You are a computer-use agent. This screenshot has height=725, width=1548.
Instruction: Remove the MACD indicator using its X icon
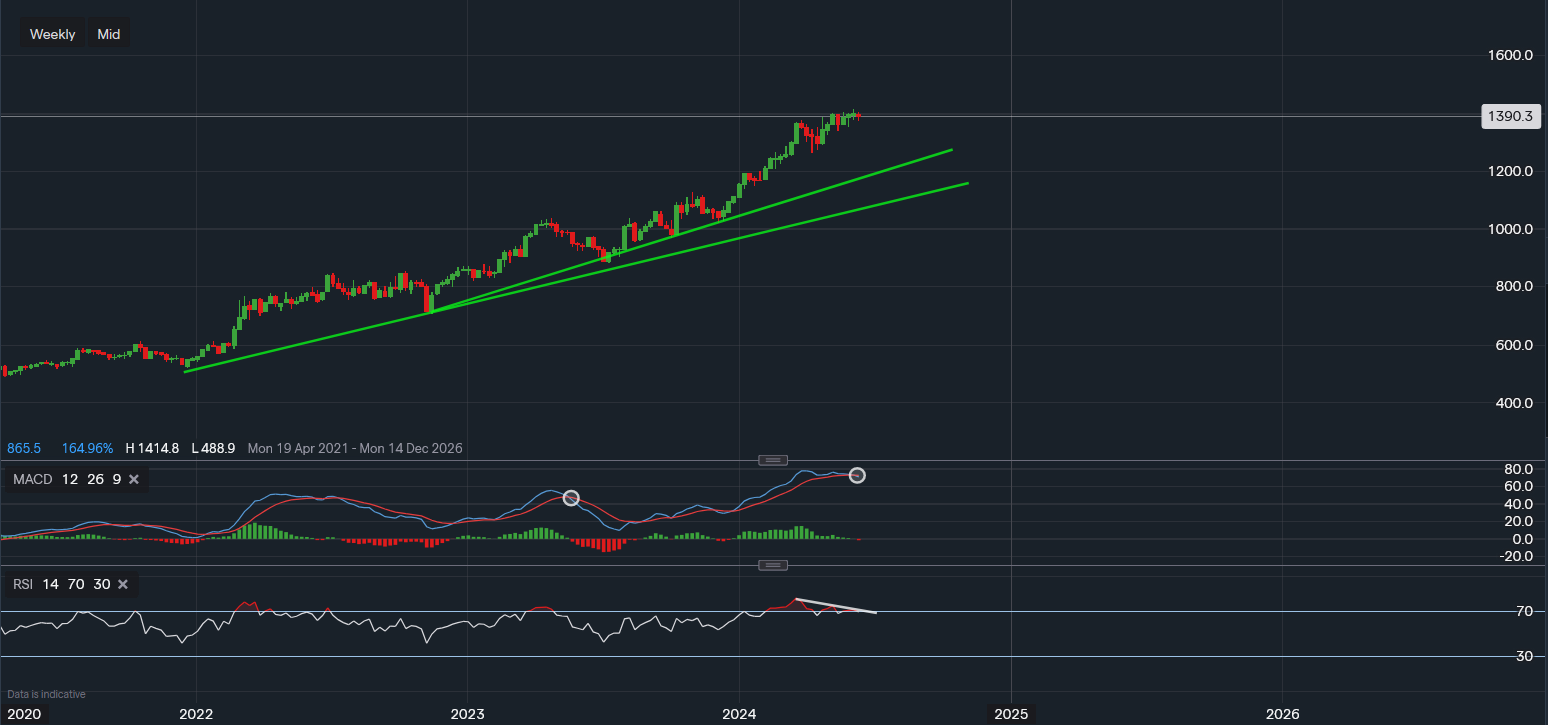133,479
